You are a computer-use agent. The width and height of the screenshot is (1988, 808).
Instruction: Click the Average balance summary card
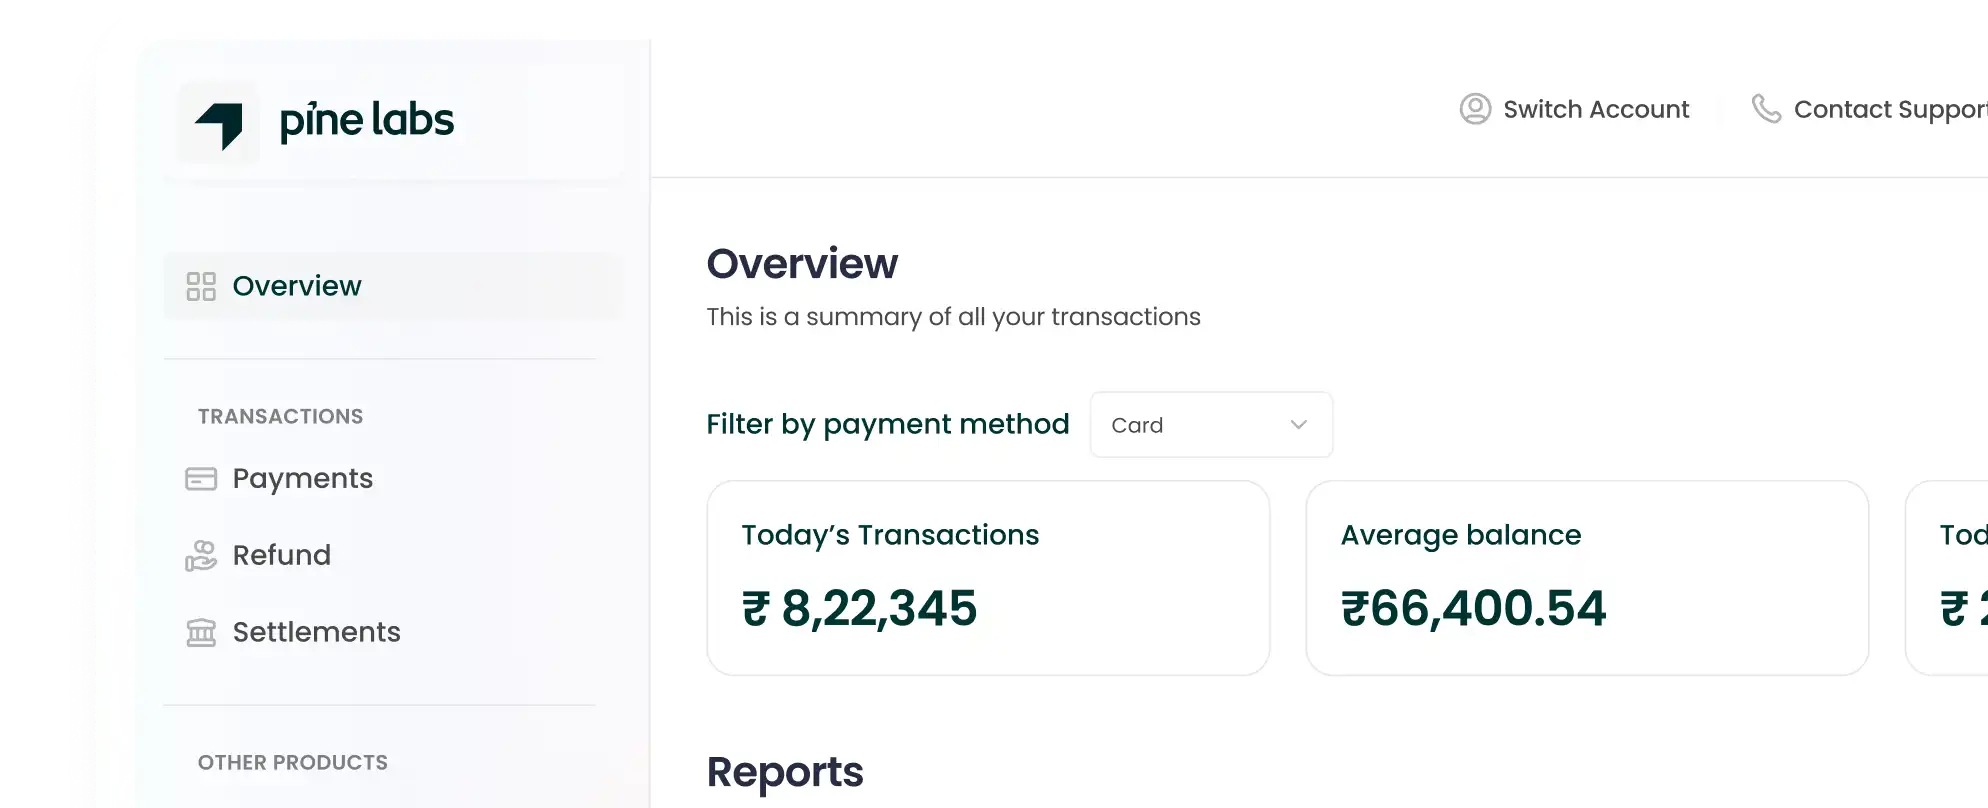pos(1586,578)
